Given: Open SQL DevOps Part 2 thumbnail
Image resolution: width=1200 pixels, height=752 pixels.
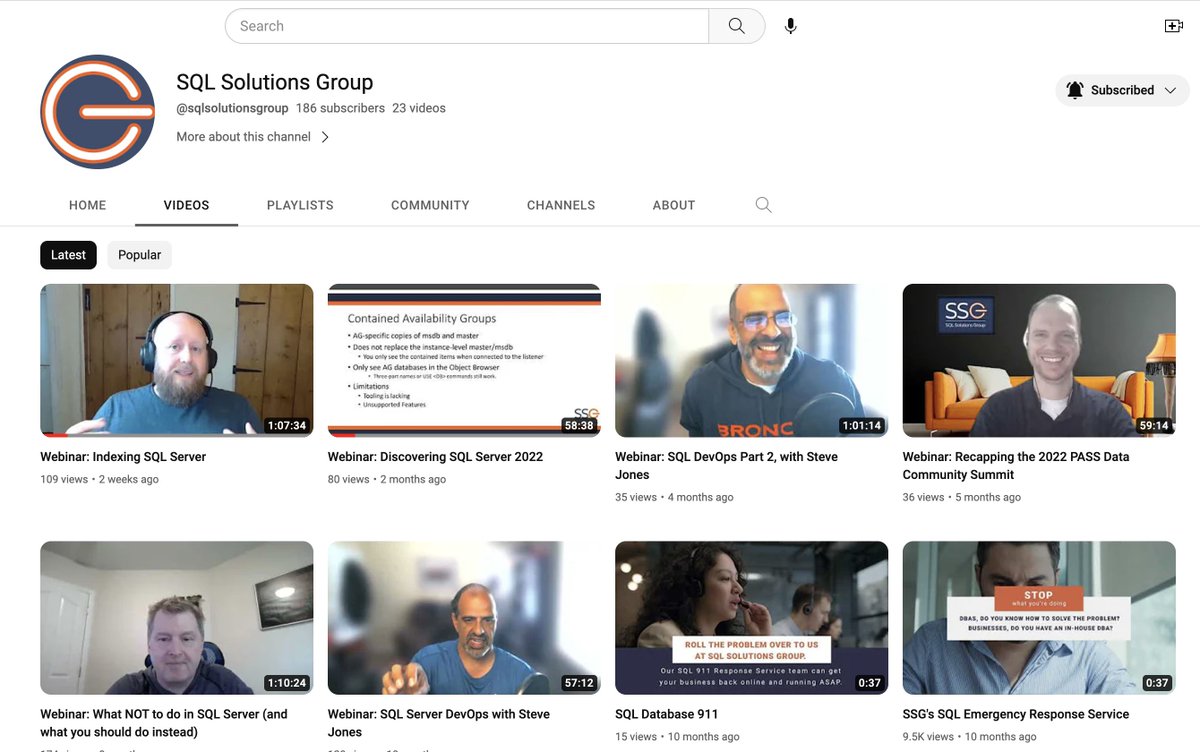Looking at the screenshot, I should click(x=752, y=361).
